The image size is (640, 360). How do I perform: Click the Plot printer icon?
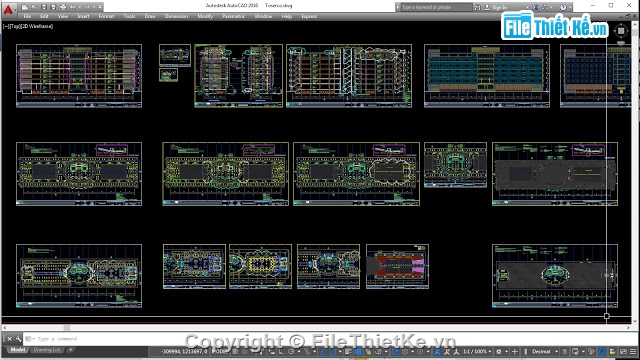(63, 7)
